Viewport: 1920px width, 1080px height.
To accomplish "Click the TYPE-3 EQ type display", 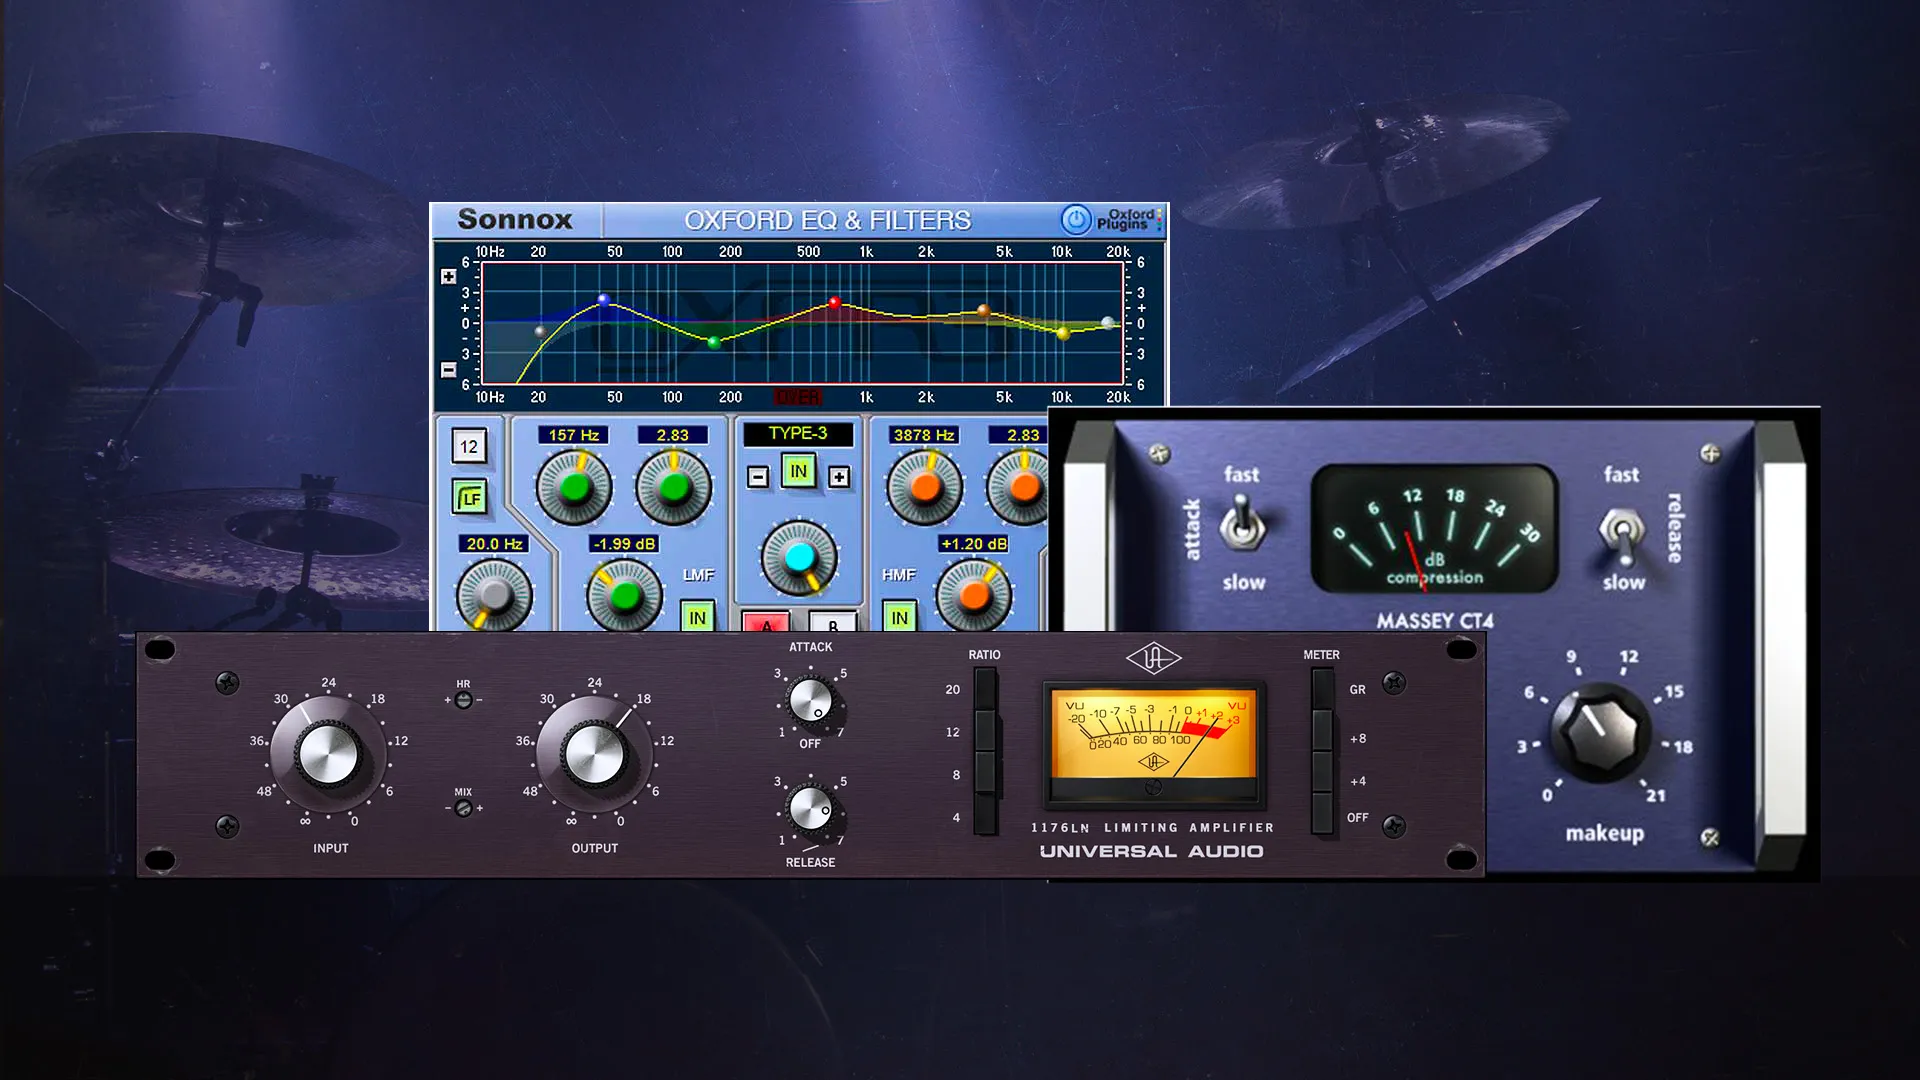I will [x=798, y=433].
